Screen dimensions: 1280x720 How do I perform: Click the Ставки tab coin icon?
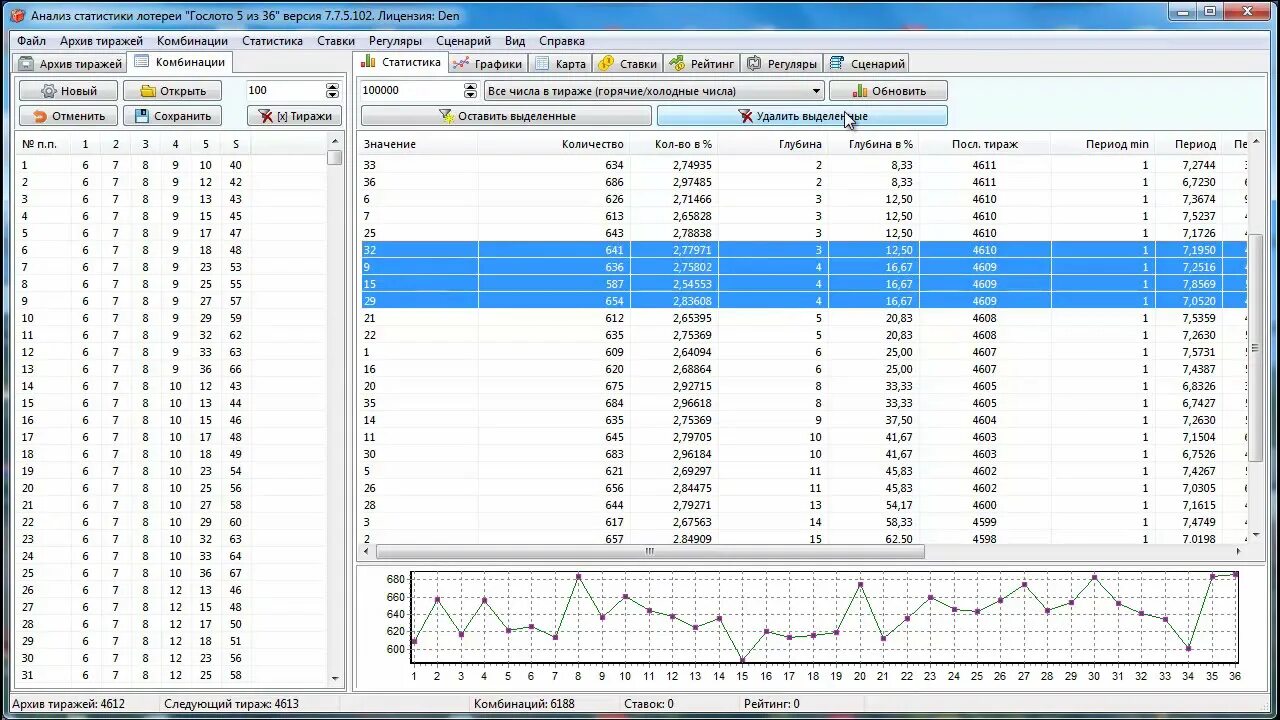(606, 64)
